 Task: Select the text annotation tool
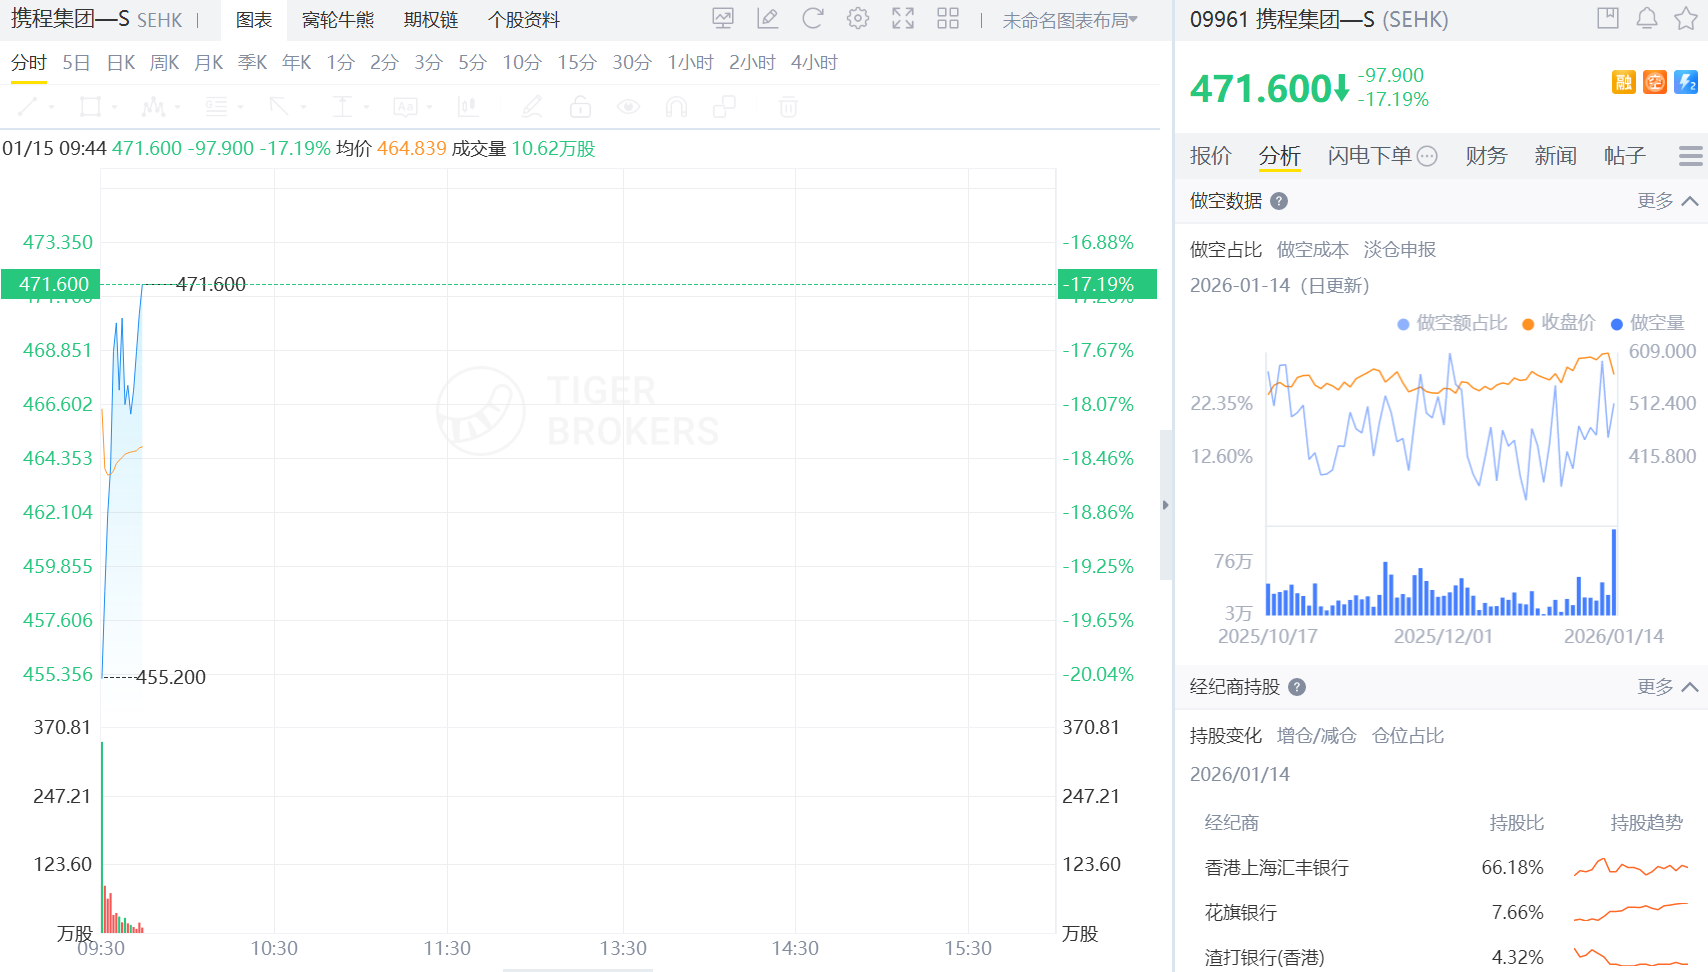point(407,107)
